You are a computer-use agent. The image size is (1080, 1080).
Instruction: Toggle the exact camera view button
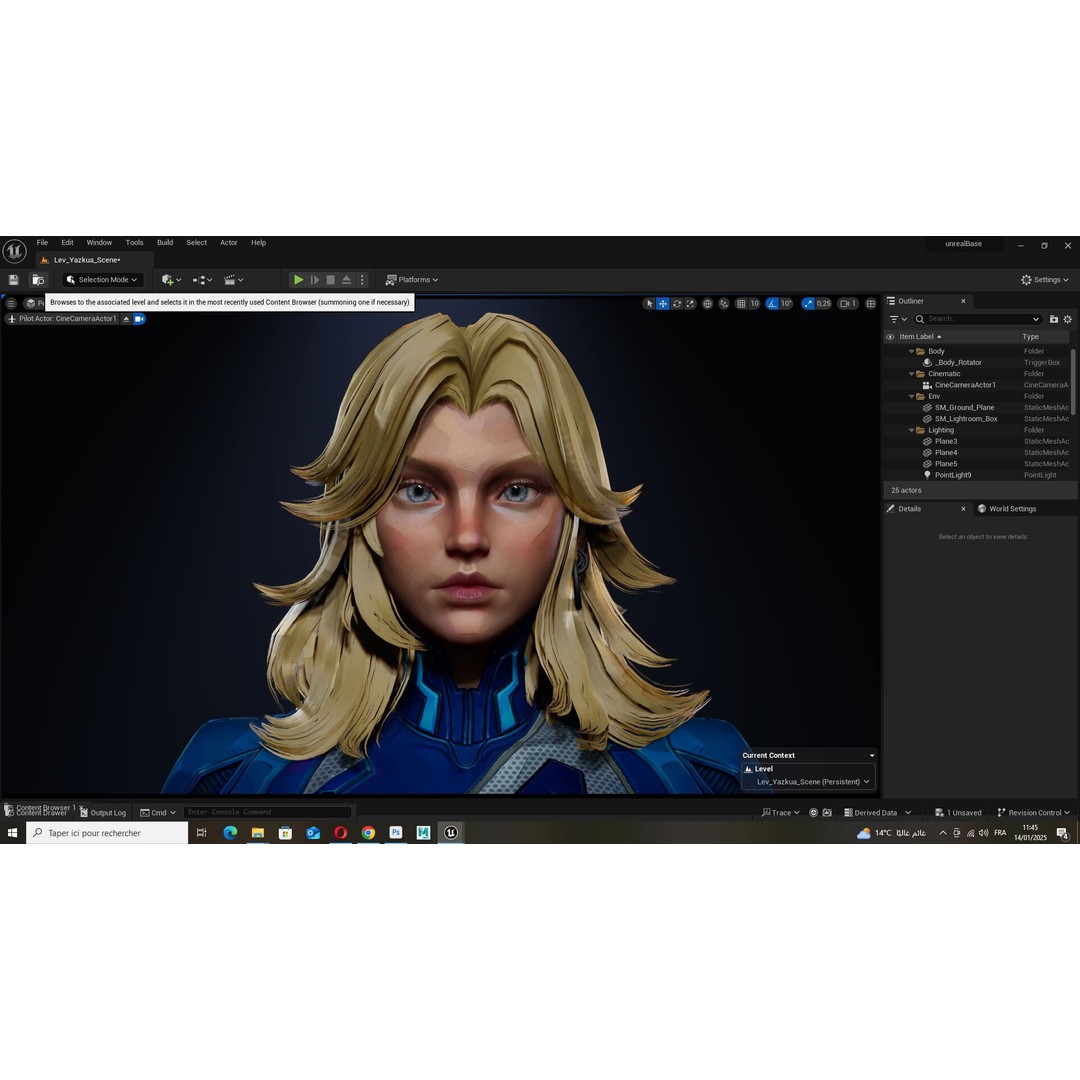[139, 319]
